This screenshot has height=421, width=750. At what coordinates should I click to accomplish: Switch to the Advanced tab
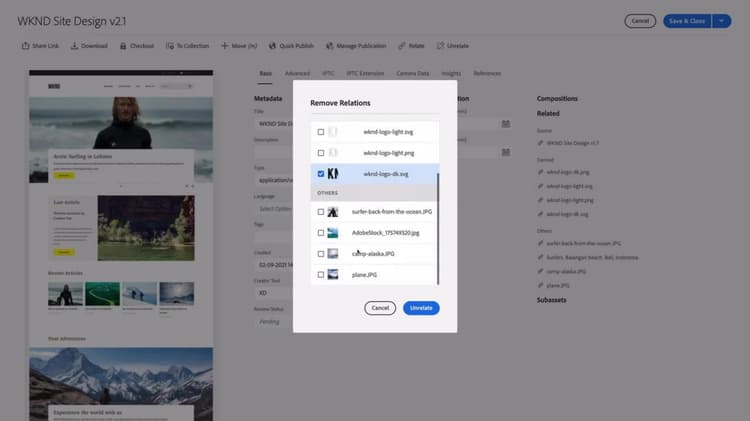point(298,74)
